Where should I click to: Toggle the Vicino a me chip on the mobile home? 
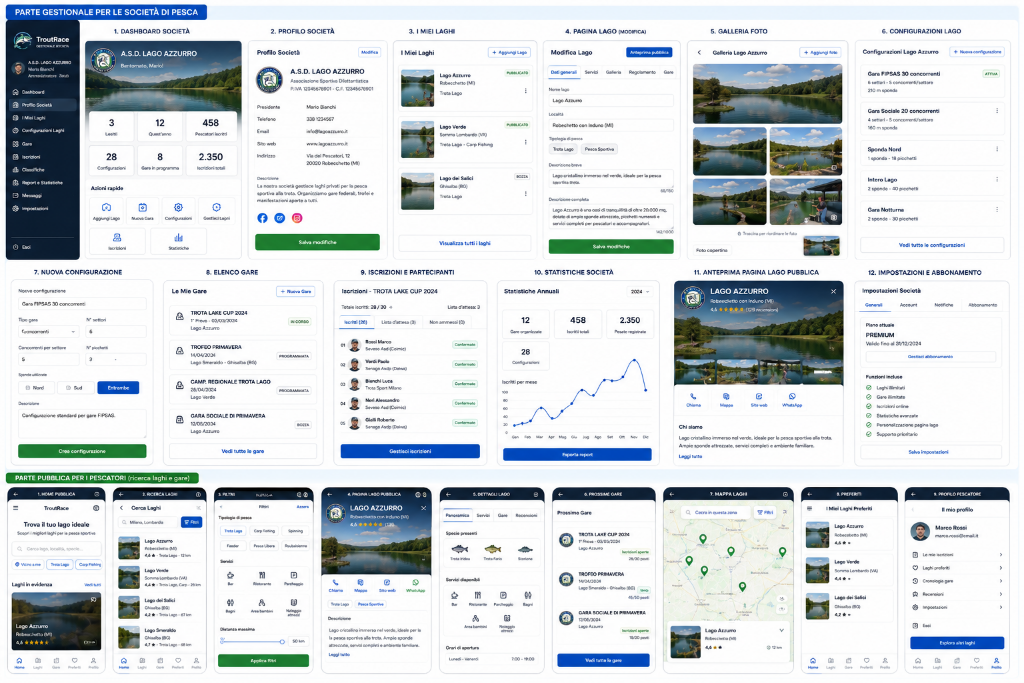(x=28, y=564)
